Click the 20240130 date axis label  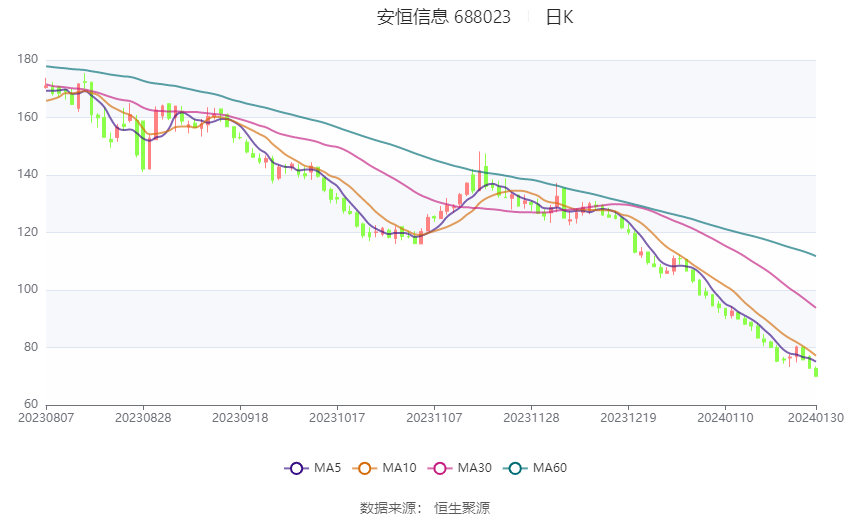point(816,418)
